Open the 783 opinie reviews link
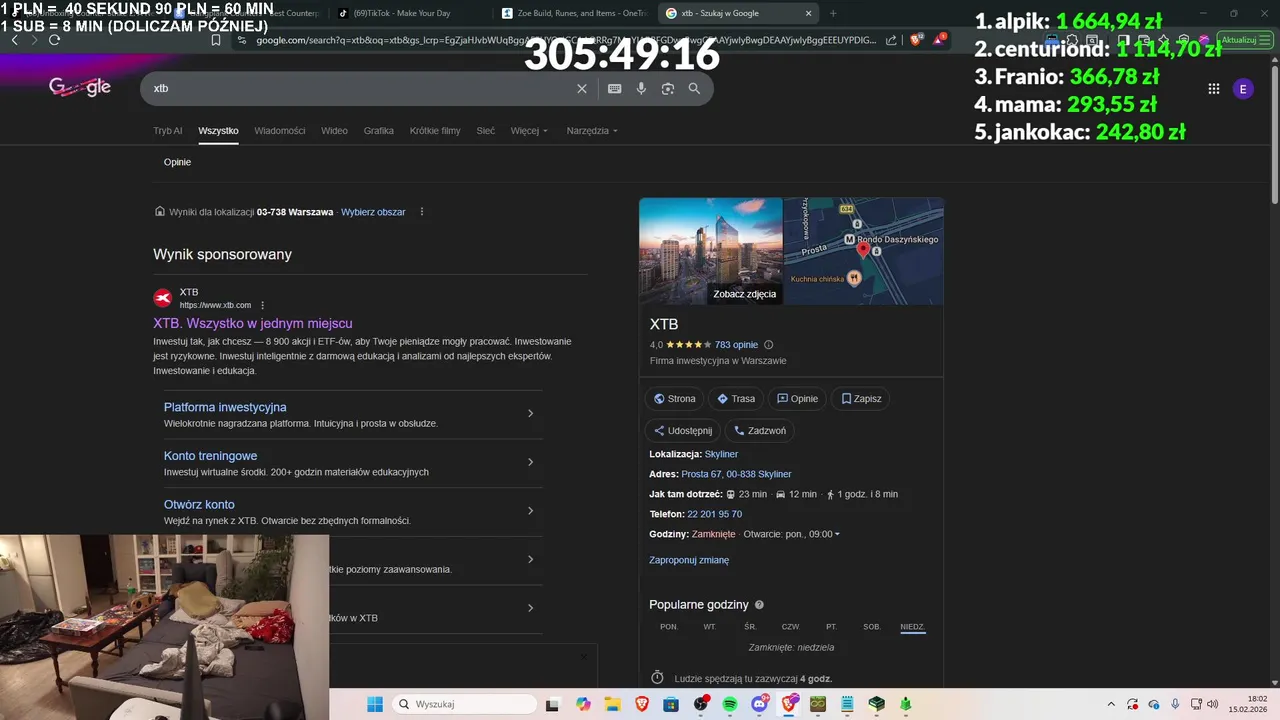1280x720 pixels. [x=736, y=344]
